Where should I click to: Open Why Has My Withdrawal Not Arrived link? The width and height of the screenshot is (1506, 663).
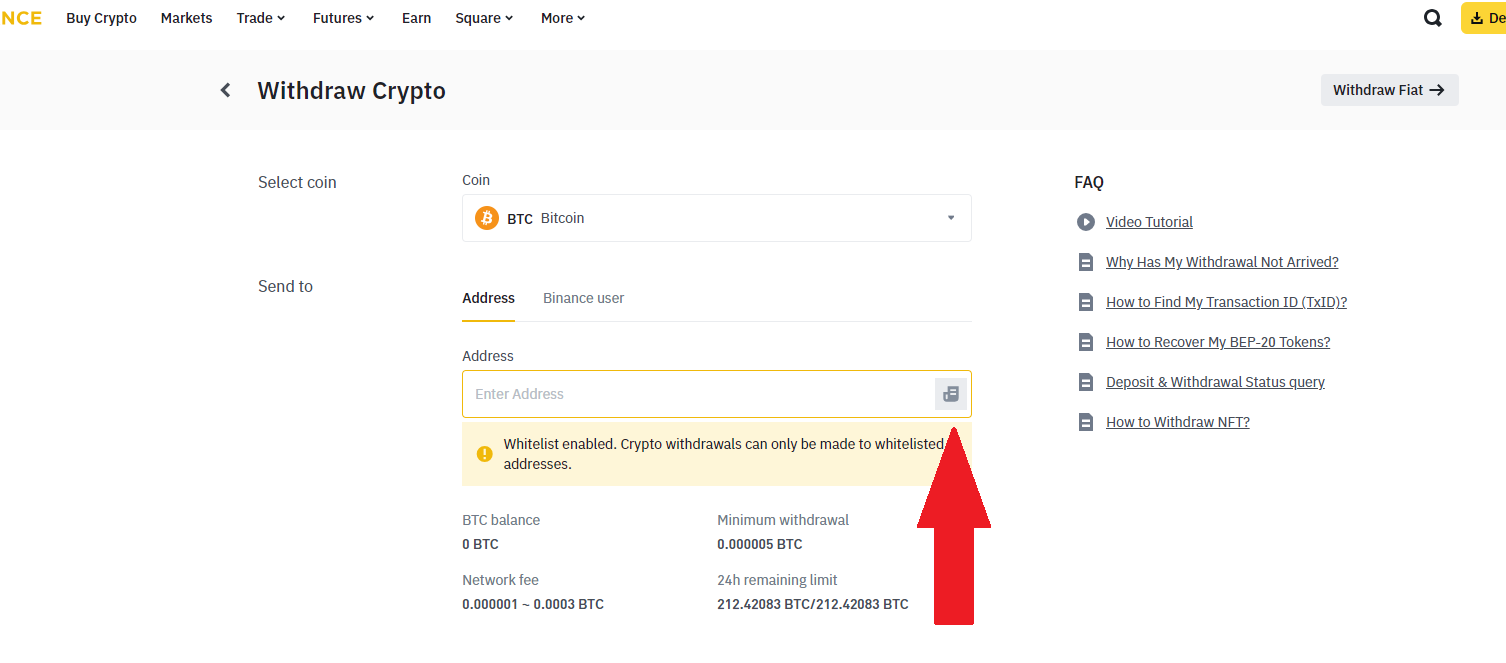pyautogui.click(x=1222, y=262)
